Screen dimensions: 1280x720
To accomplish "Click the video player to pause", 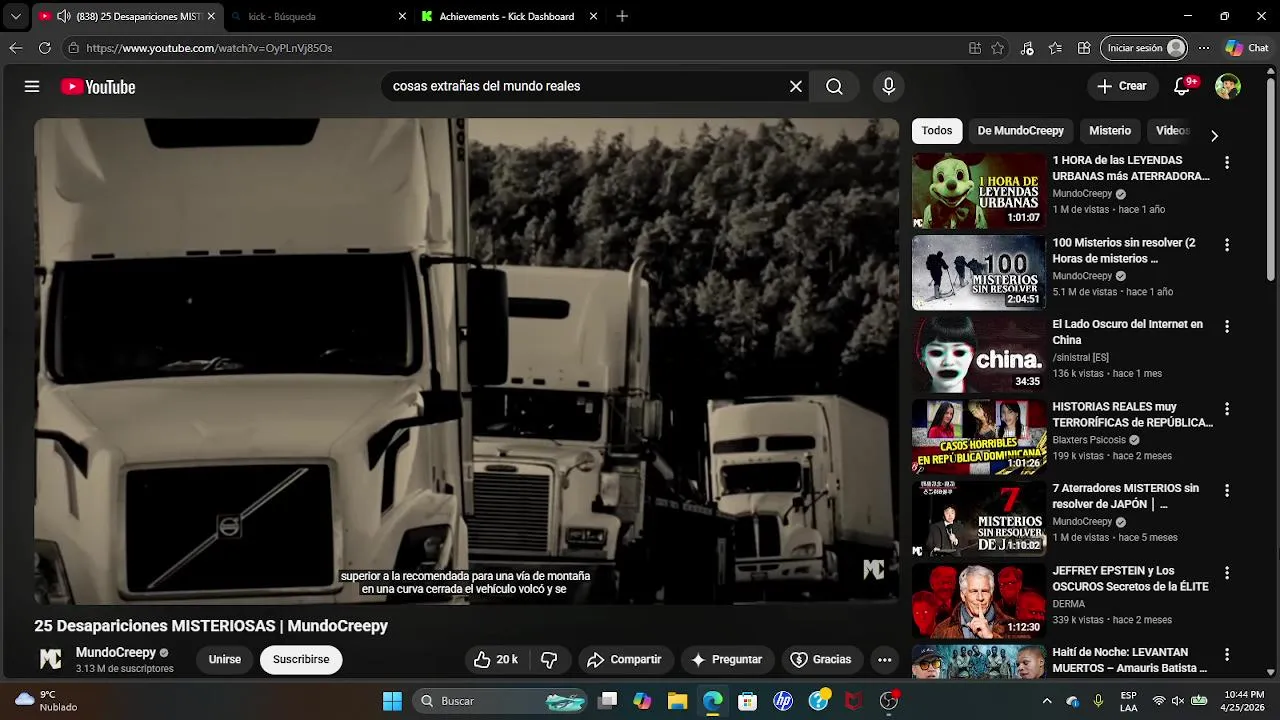I will [467, 360].
